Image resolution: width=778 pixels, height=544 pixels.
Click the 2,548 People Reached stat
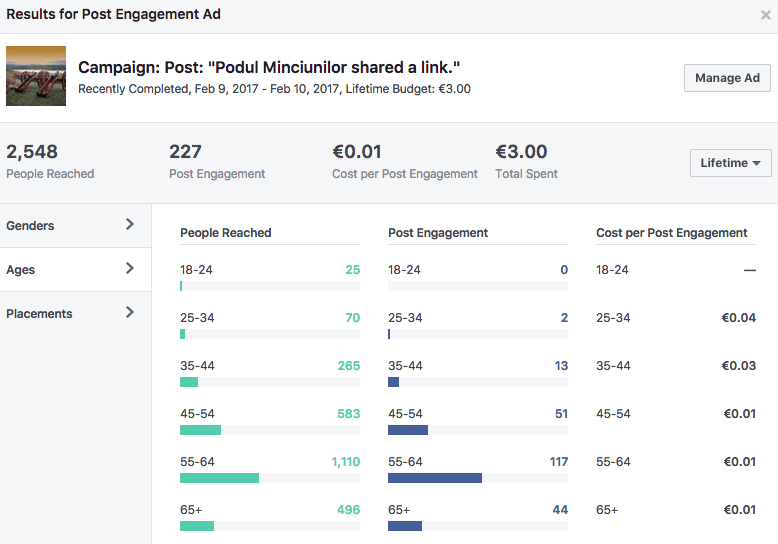pos(32,152)
